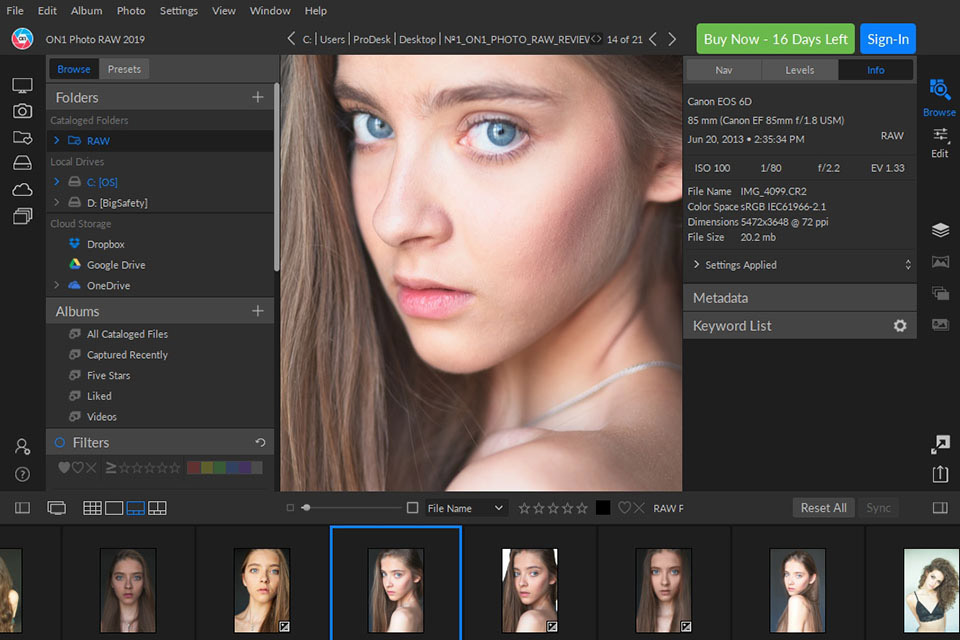This screenshot has height=640, width=960.
Task: Select the compare view layout
Action: (x=157, y=508)
